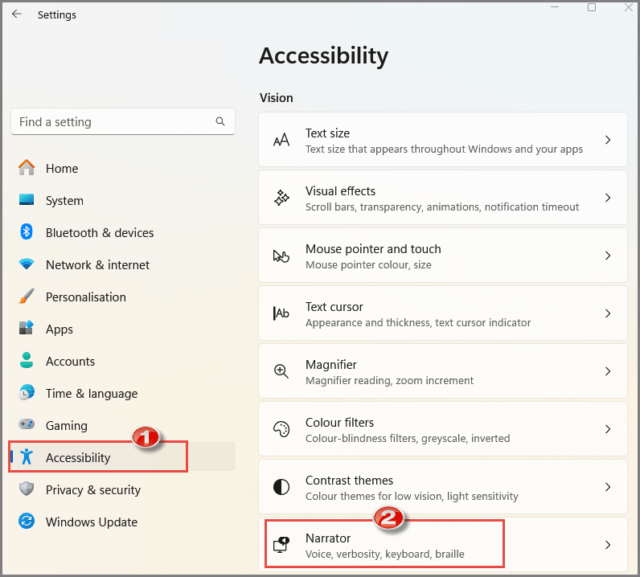Click the Windows Update sync icon

(27, 521)
